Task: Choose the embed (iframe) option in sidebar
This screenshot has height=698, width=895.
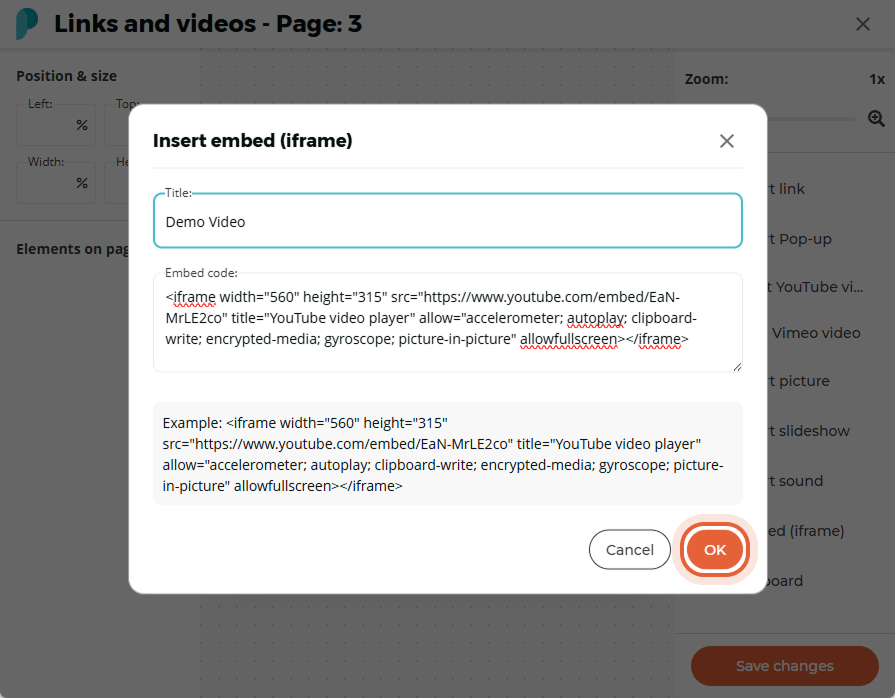Action: pyautogui.click(x=806, y=531)
